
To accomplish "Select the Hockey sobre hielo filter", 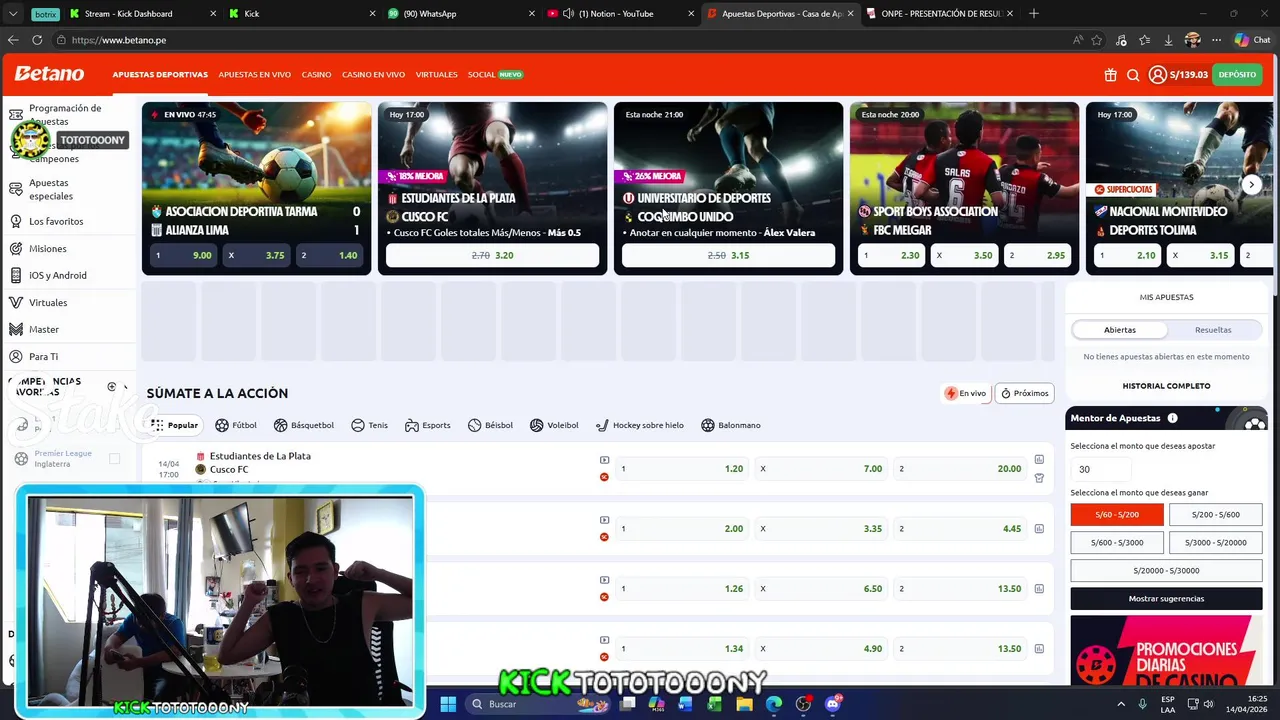I will (639, 425).
